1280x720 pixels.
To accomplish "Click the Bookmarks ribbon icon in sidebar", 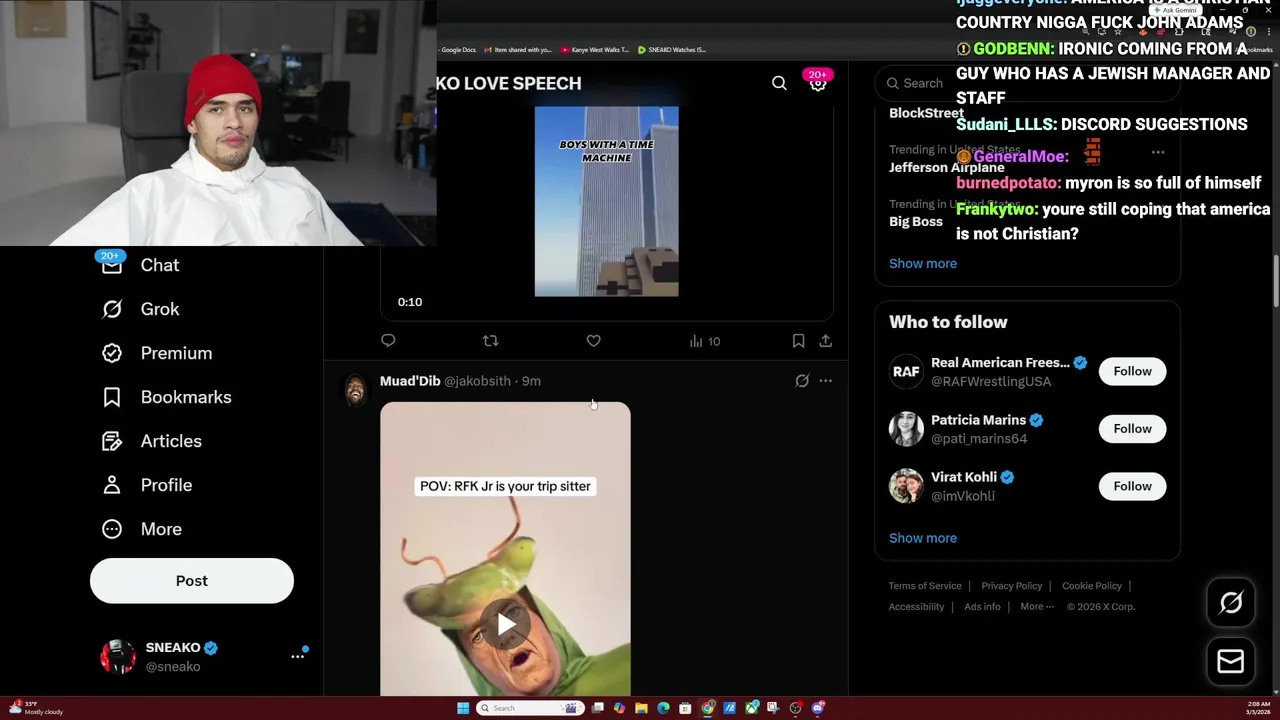I will pos(112,397).
